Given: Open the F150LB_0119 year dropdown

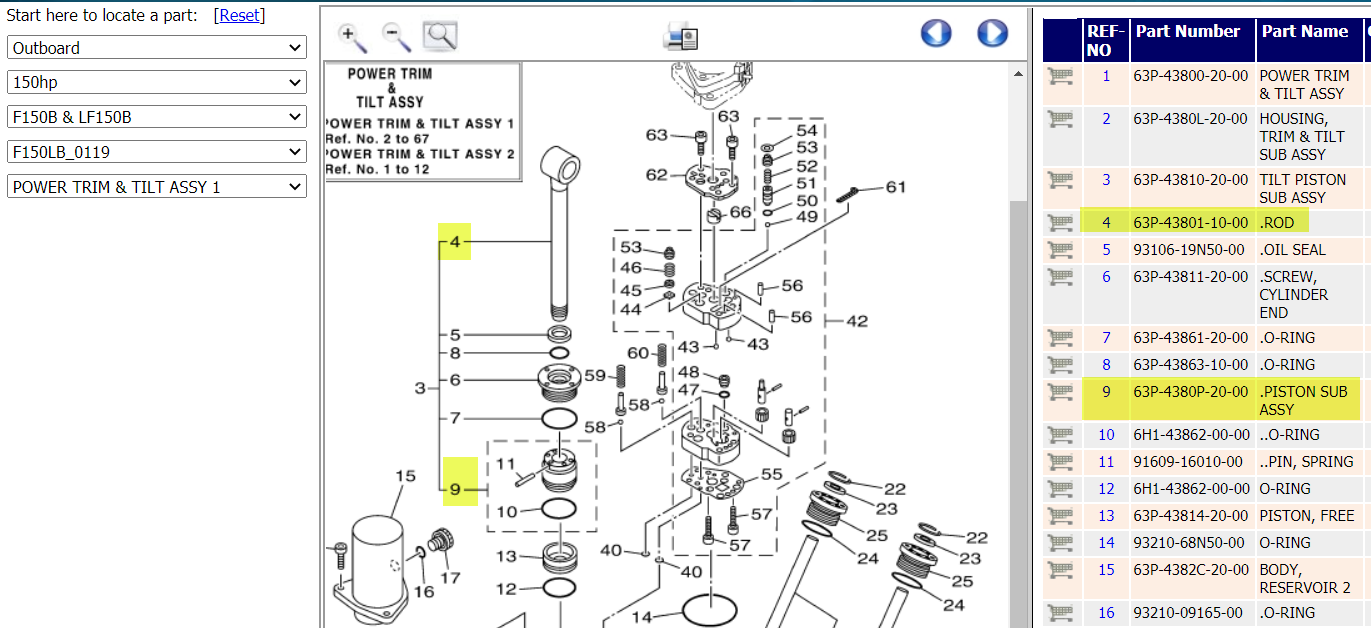Looking at the screenshot, I should pos(157,152).
